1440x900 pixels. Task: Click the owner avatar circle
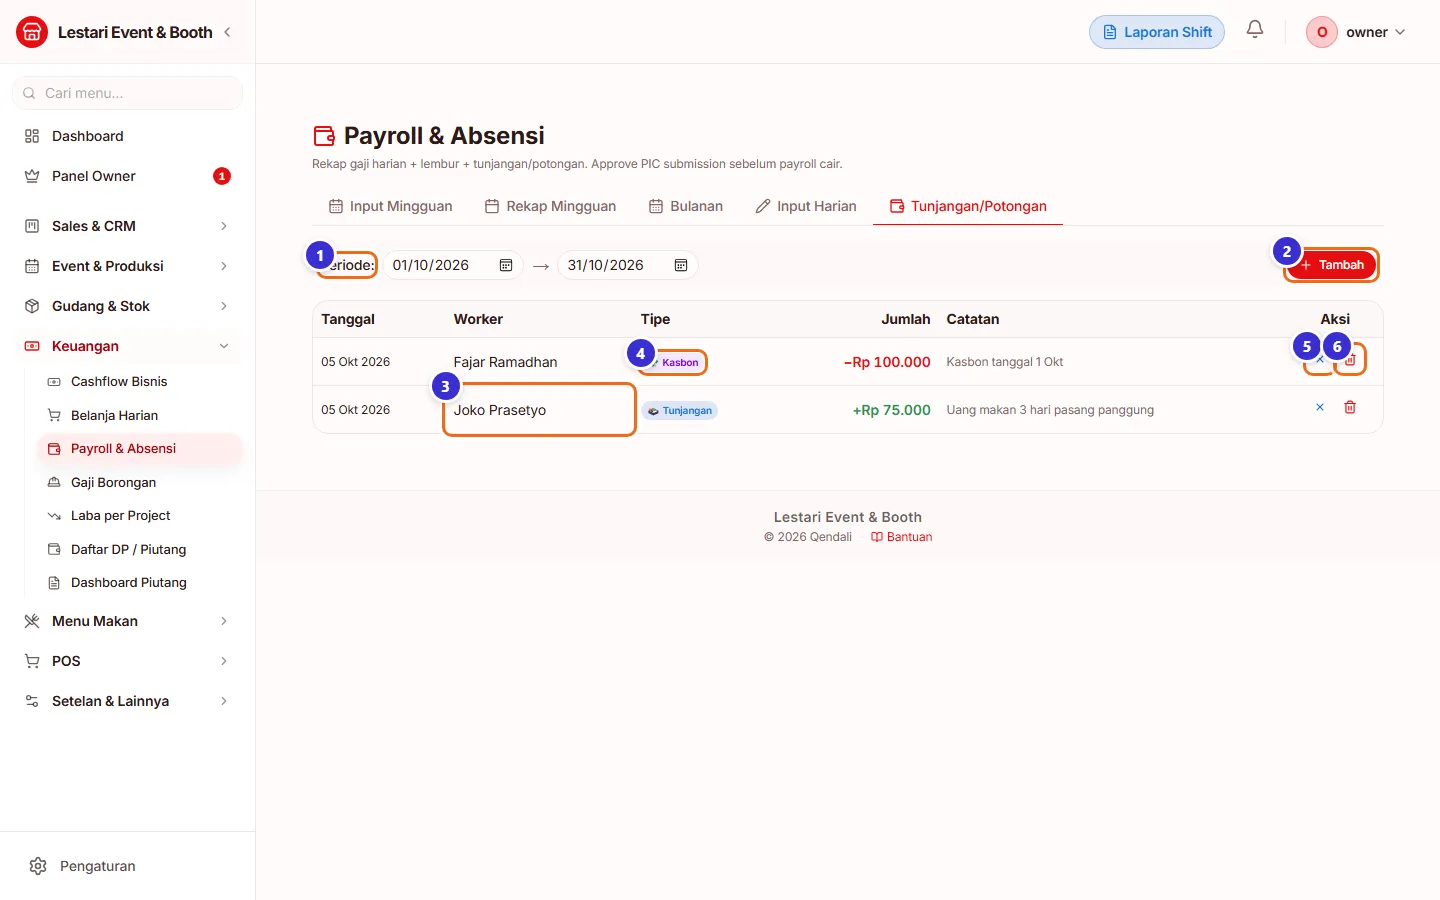1322,32
